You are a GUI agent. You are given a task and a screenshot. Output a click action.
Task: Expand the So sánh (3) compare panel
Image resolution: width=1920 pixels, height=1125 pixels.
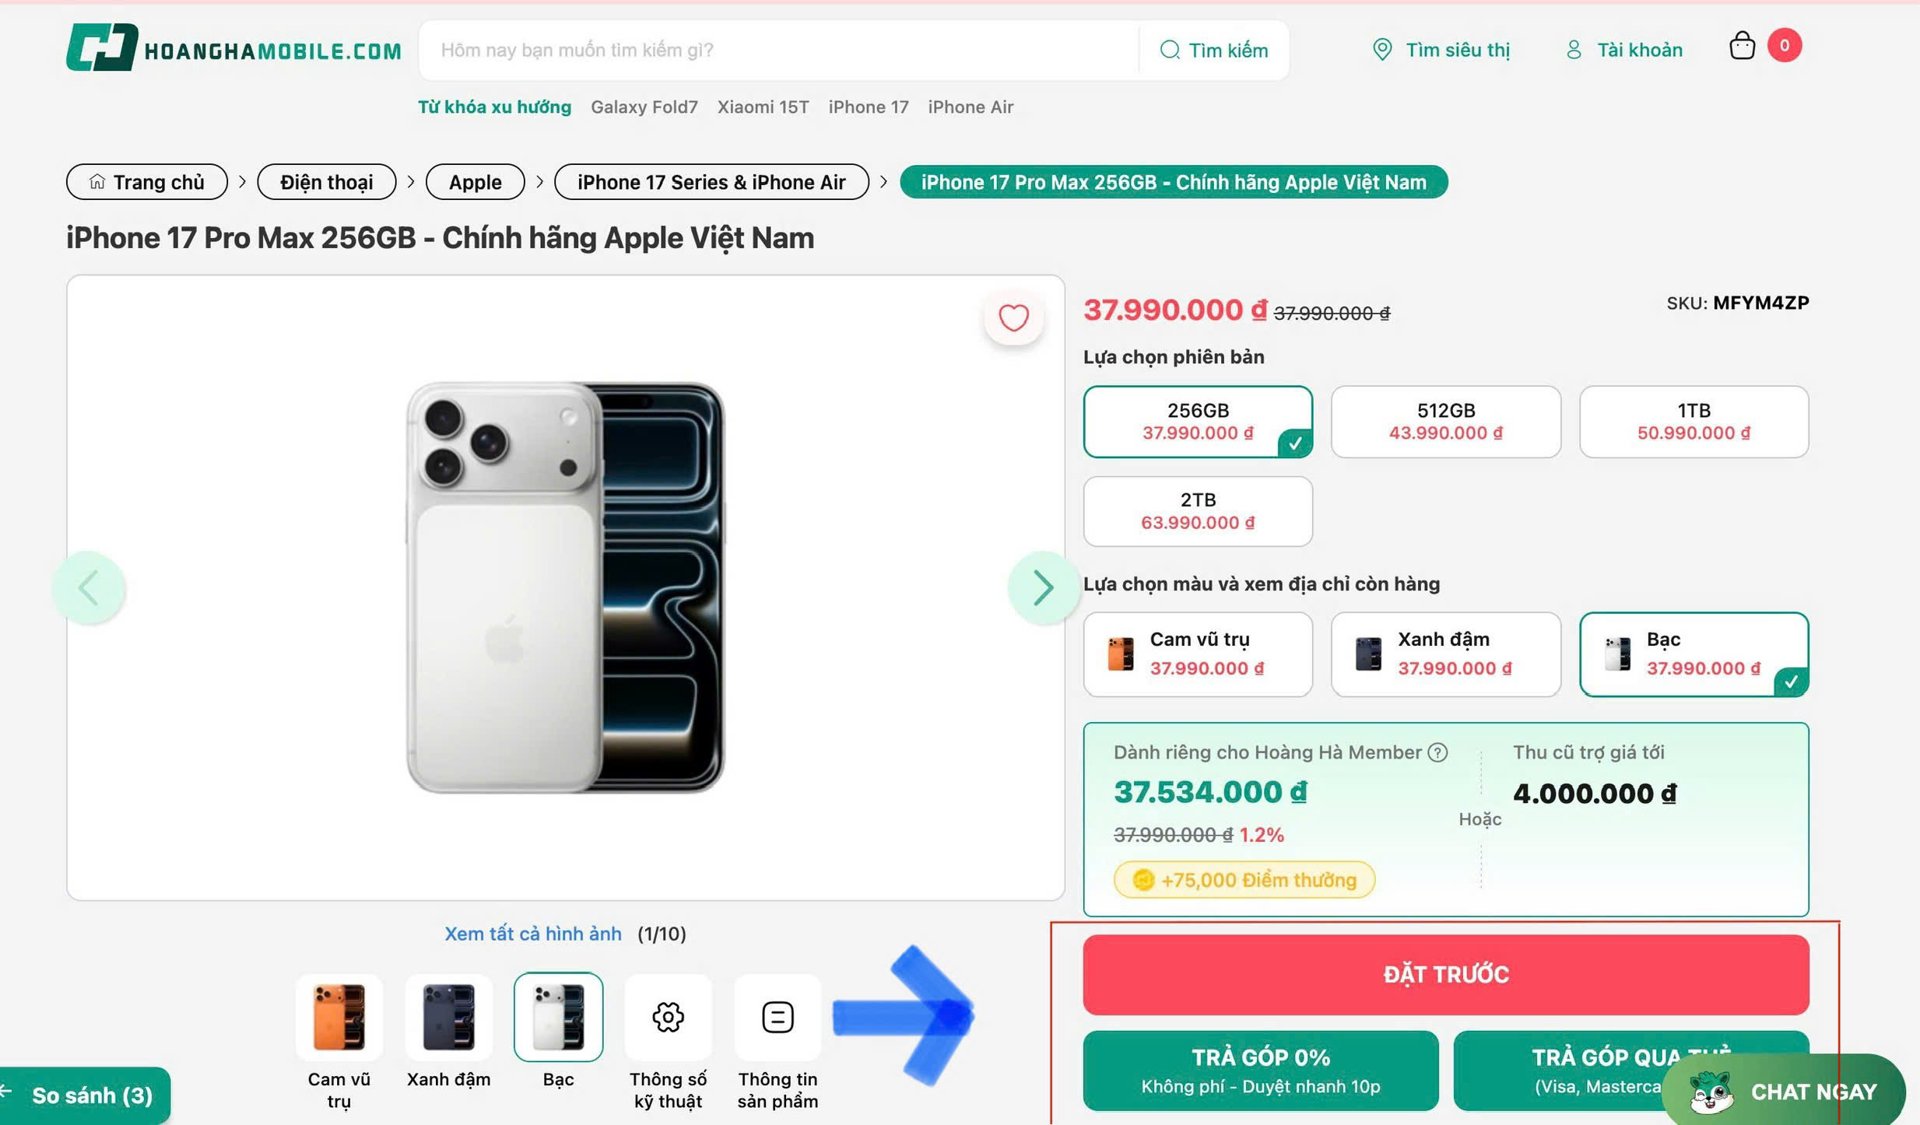(x=84, y=1096)
